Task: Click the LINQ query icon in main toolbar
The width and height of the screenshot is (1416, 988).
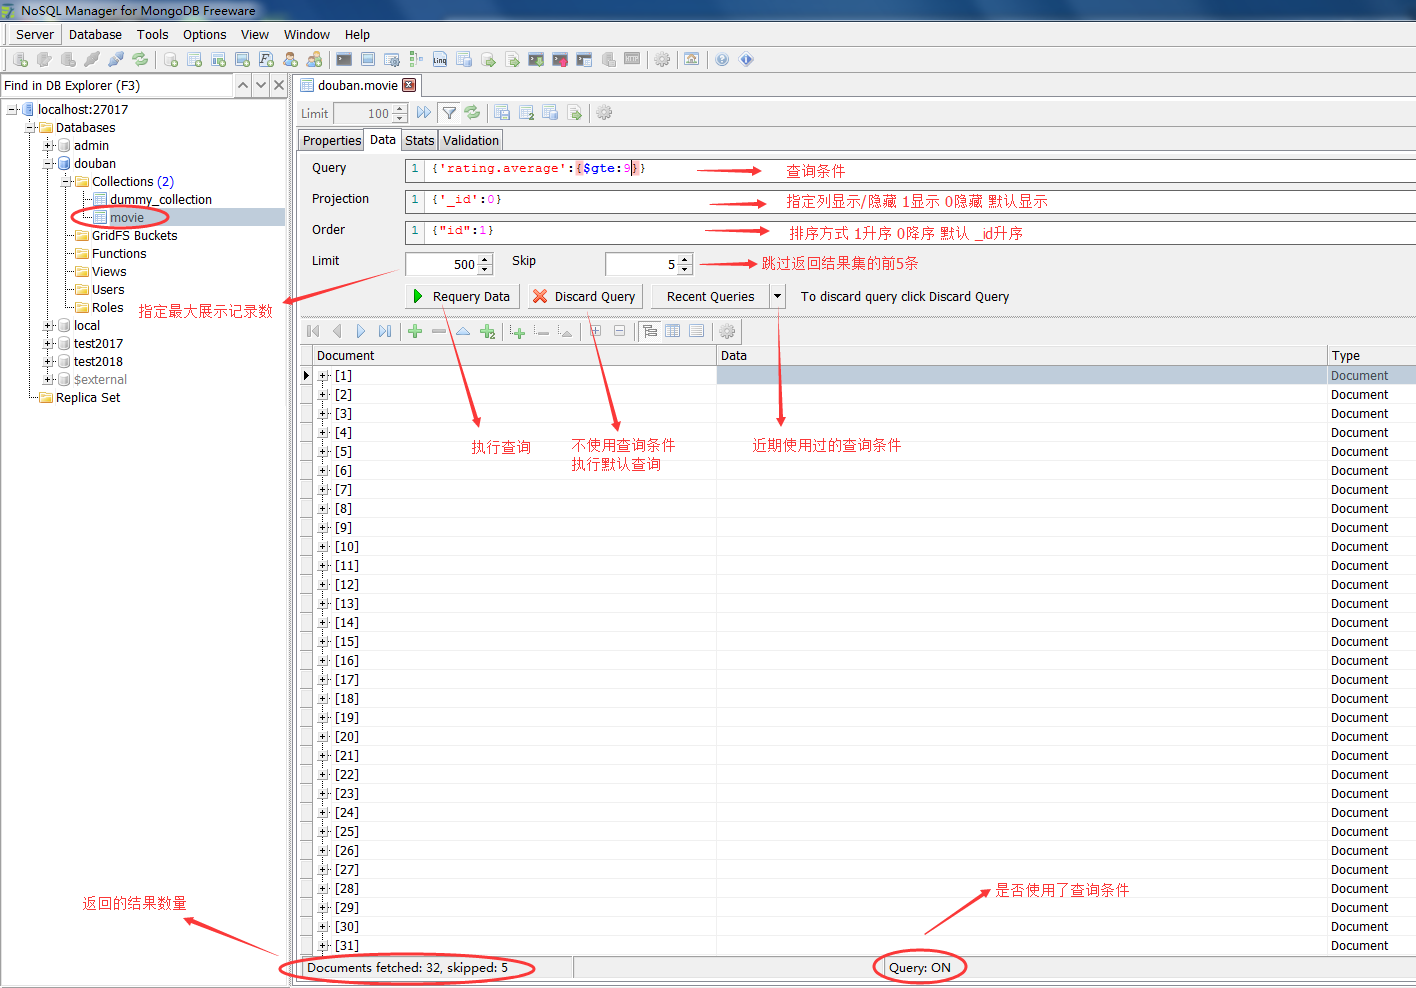Action: tap(439, 60)
